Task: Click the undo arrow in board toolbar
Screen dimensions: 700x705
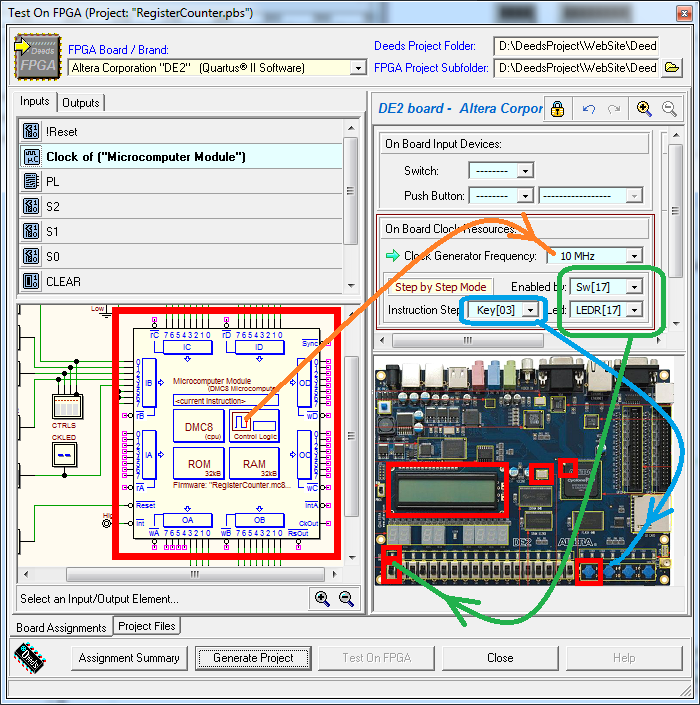Action: pyautogui.click(x=589, y=108)
